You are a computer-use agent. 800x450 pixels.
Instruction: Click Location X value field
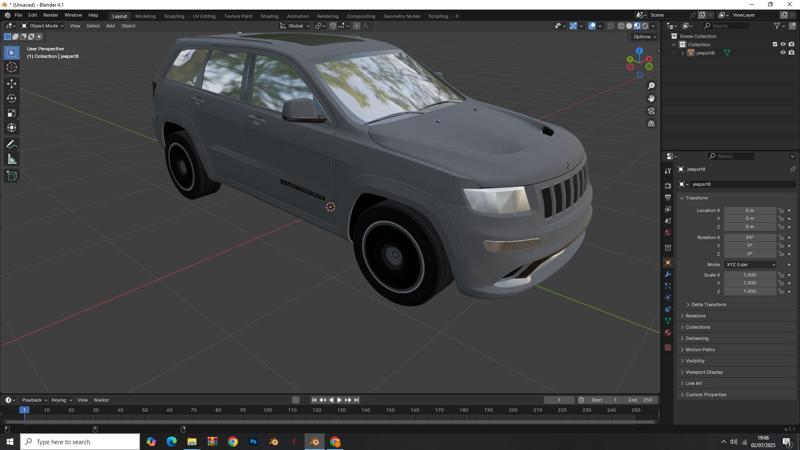pyautogui.click(x=749, y=210)
